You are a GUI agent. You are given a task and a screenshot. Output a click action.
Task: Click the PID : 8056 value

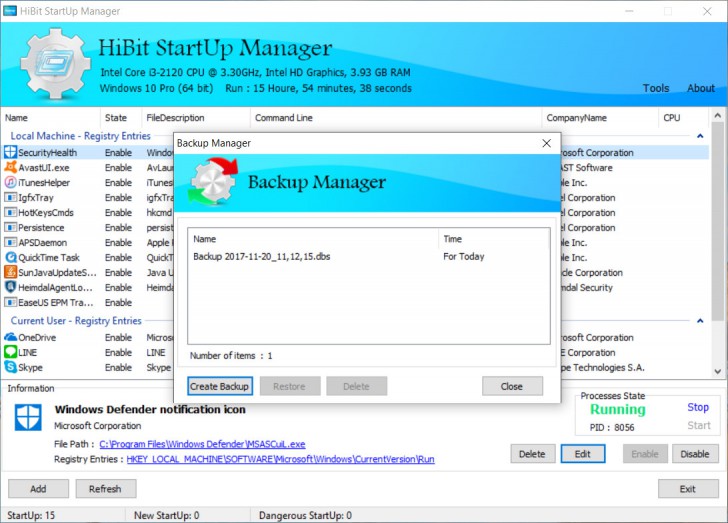click(612, 427)
